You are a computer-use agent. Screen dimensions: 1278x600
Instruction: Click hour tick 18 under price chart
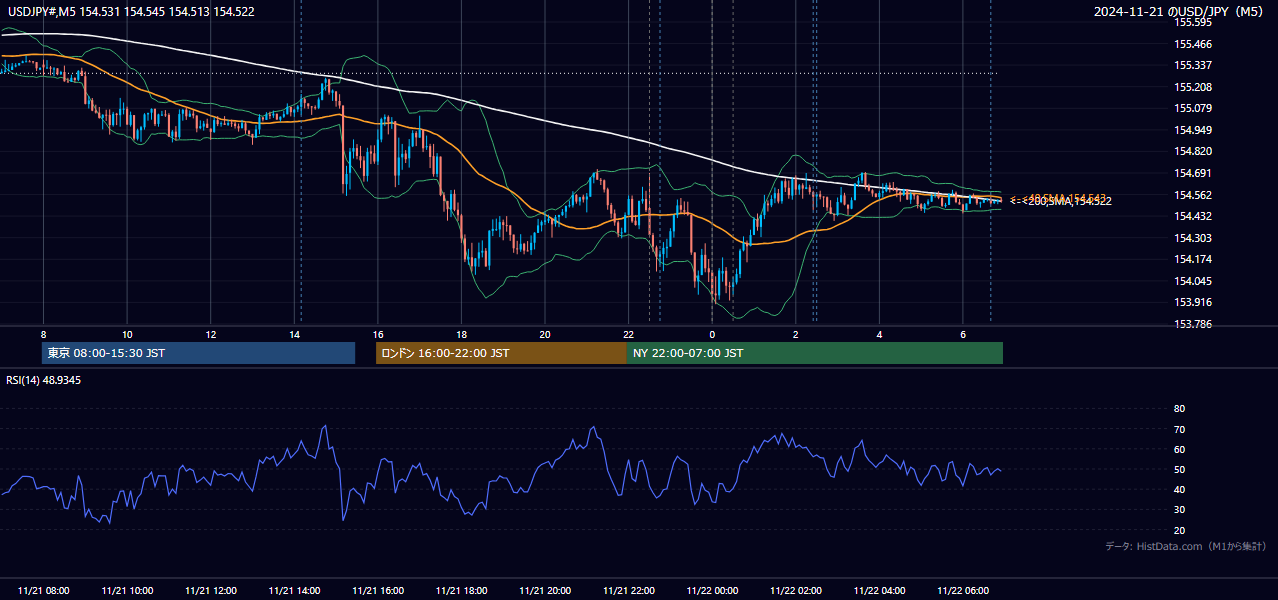pos(461,334)
